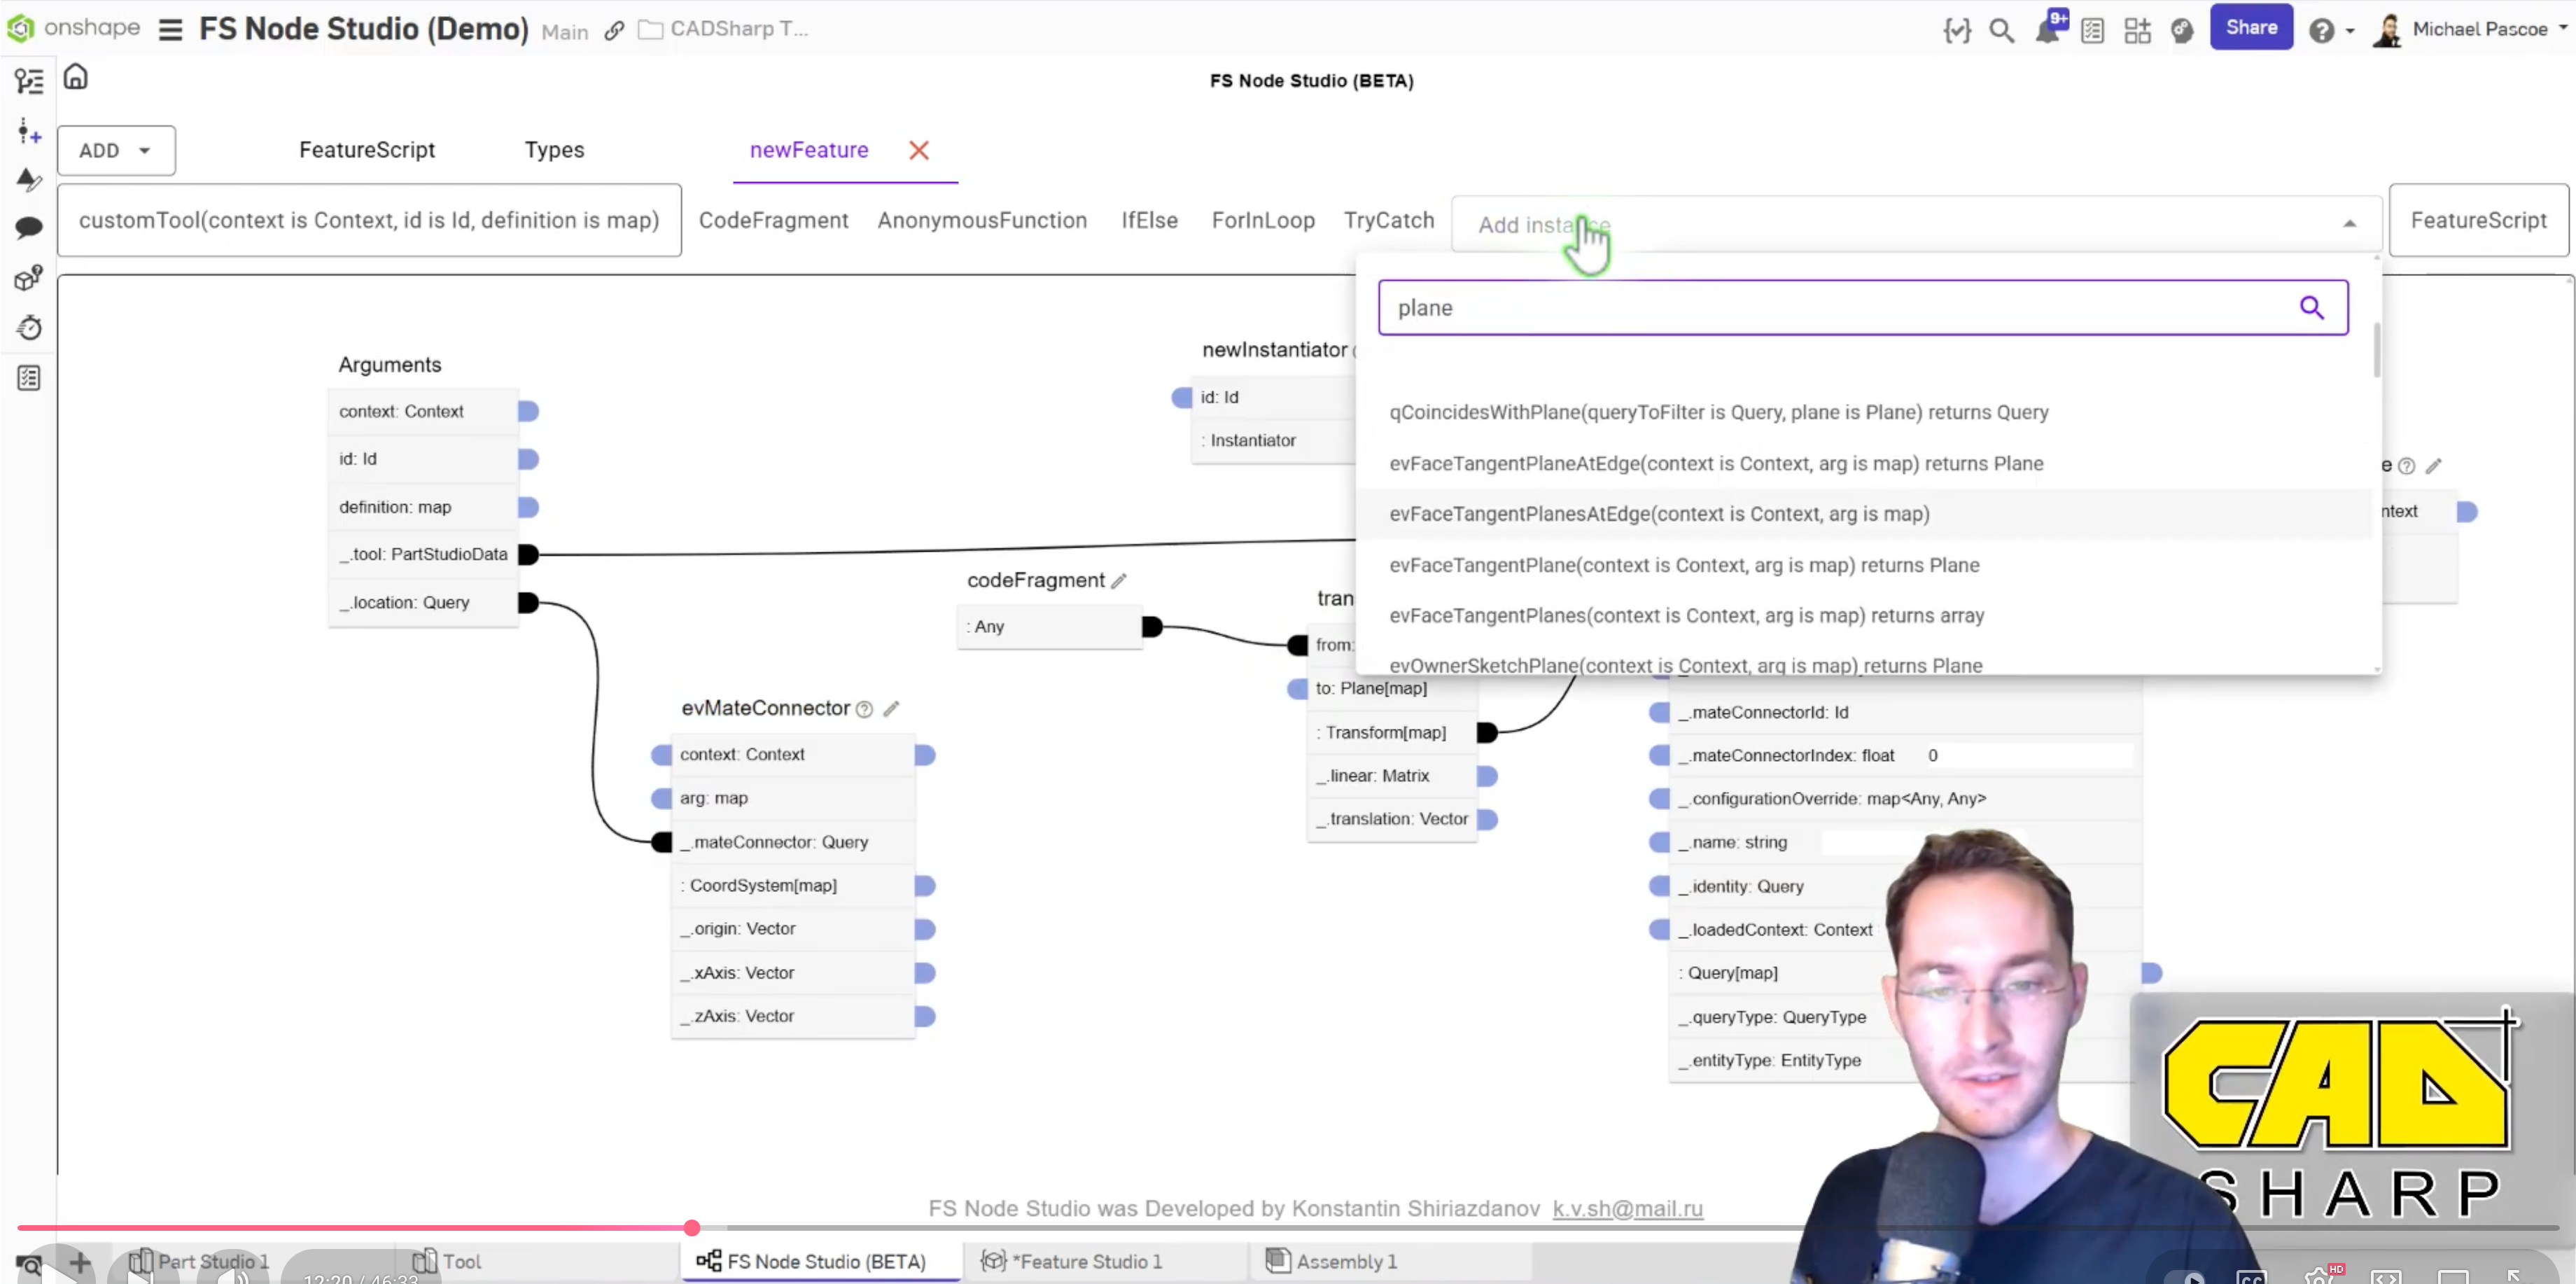Click the Main branch label
The image size is (2576, 1284).
pyautogui.click(x=564, y=32)
